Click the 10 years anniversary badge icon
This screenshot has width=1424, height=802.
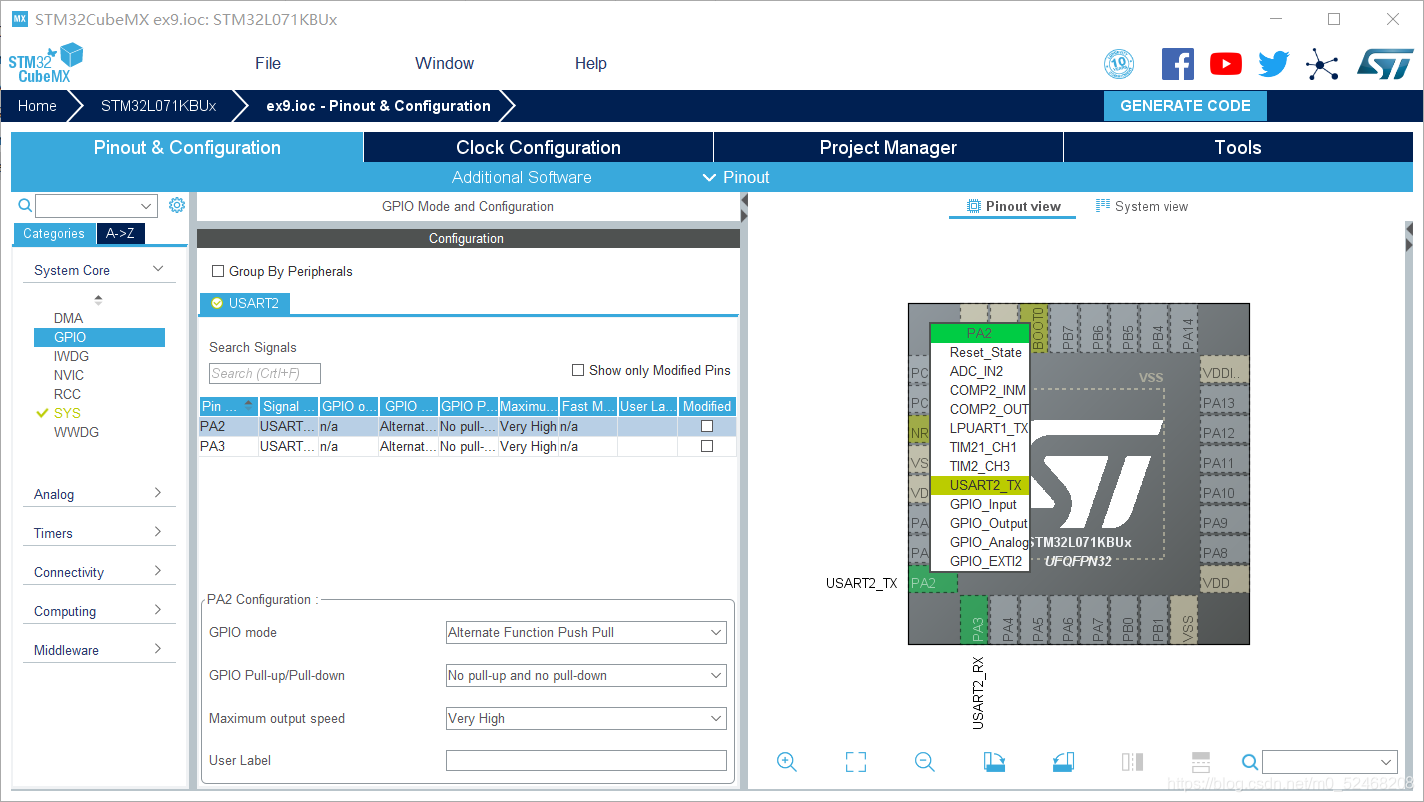coord(1119,65)
